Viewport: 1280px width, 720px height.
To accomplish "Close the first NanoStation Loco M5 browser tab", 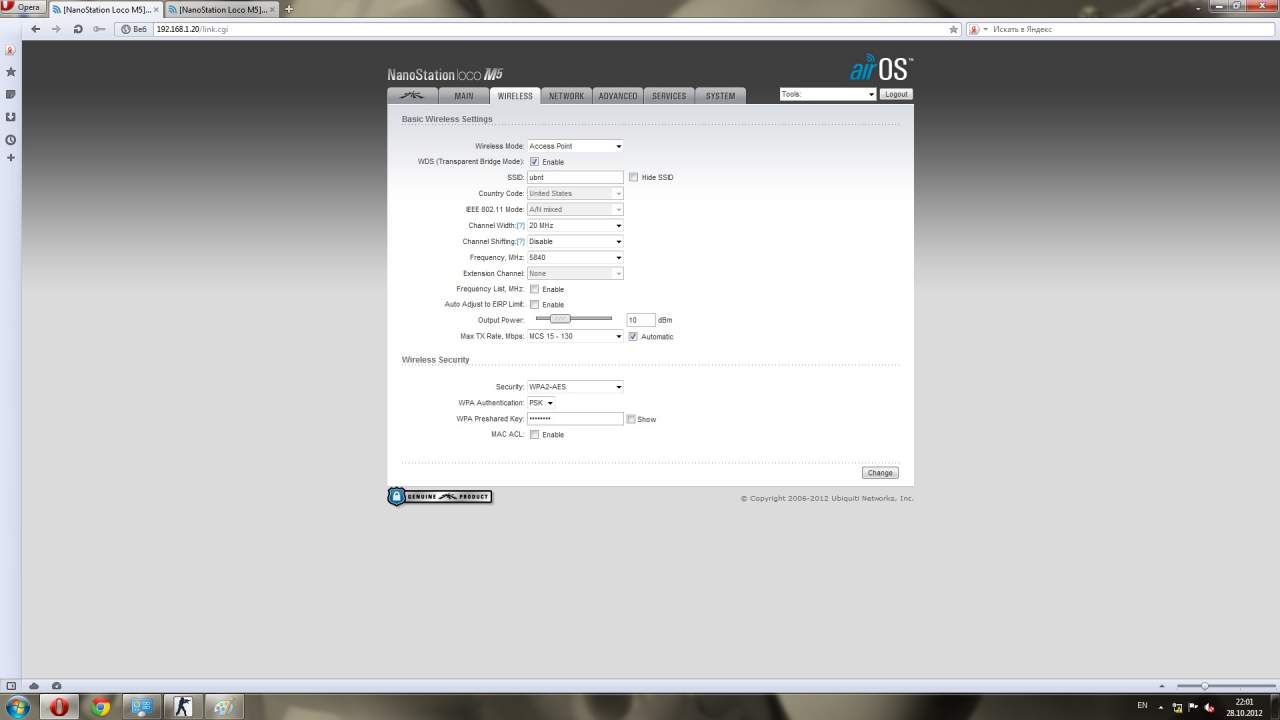I will coord(156,9).
